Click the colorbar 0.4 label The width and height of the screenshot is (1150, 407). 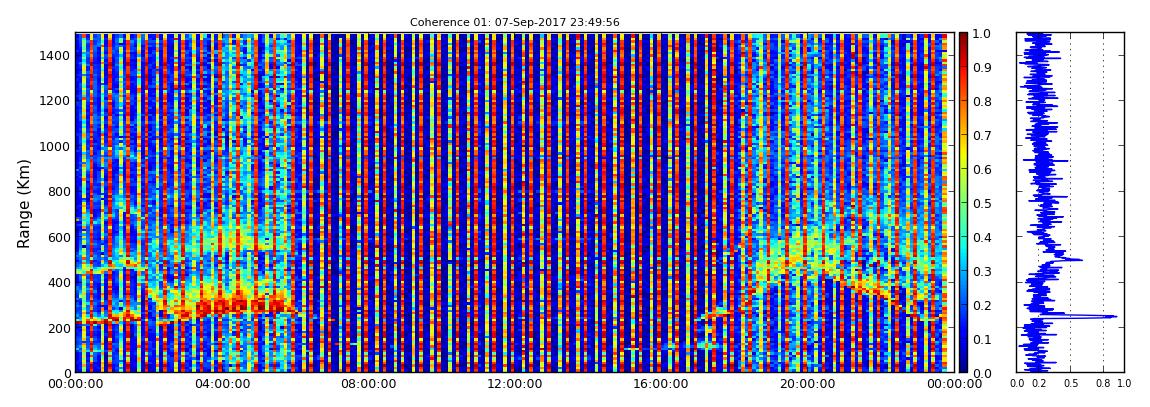981,238
